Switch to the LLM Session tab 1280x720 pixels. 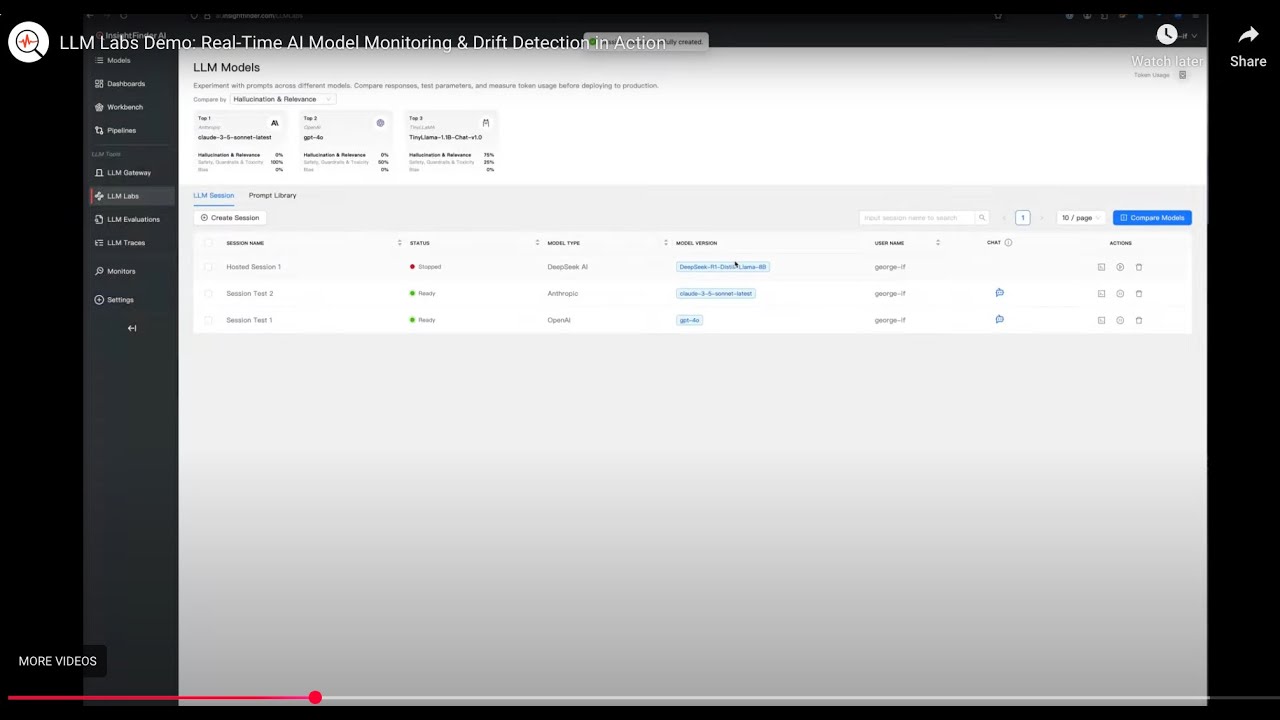point(213,195)
